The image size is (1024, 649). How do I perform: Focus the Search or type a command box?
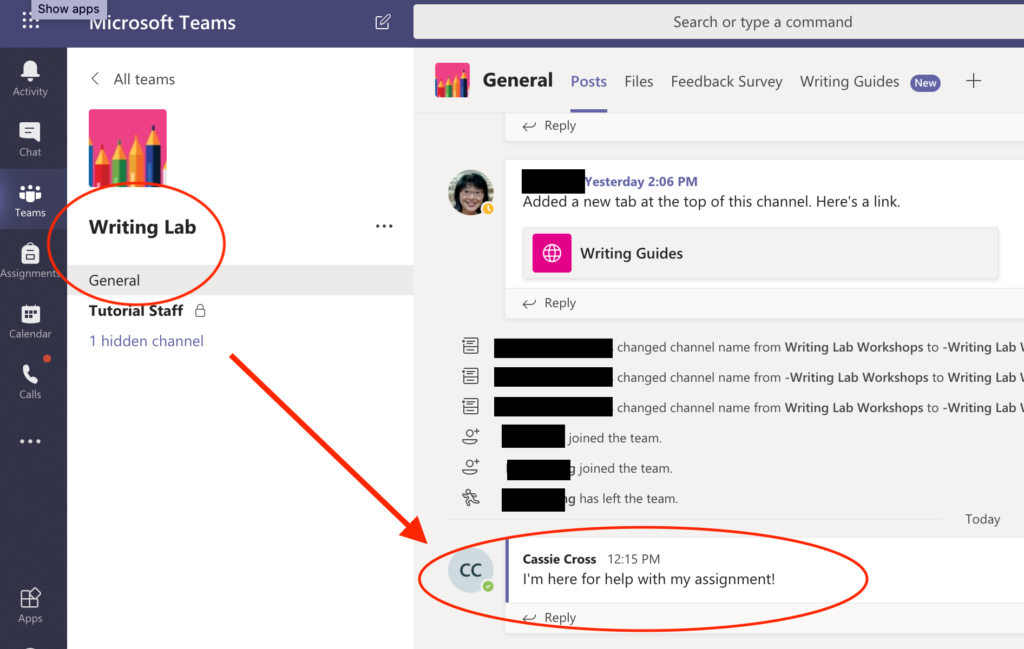point(718,22)
